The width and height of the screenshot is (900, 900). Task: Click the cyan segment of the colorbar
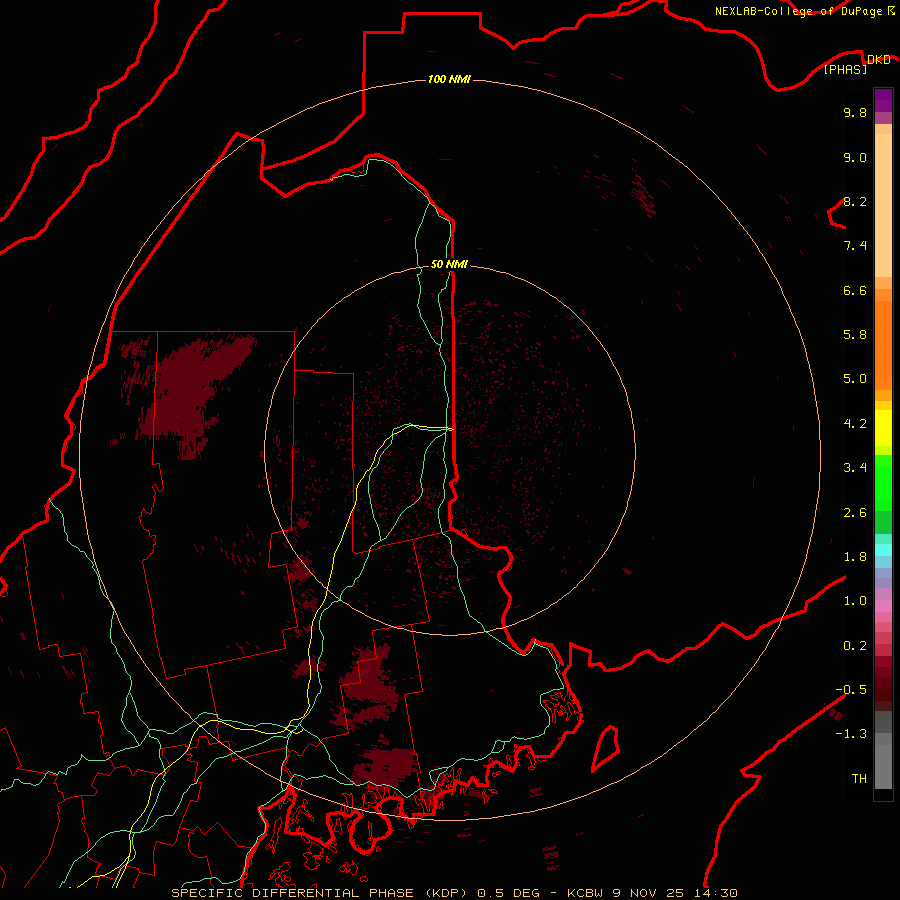(883, 550)
